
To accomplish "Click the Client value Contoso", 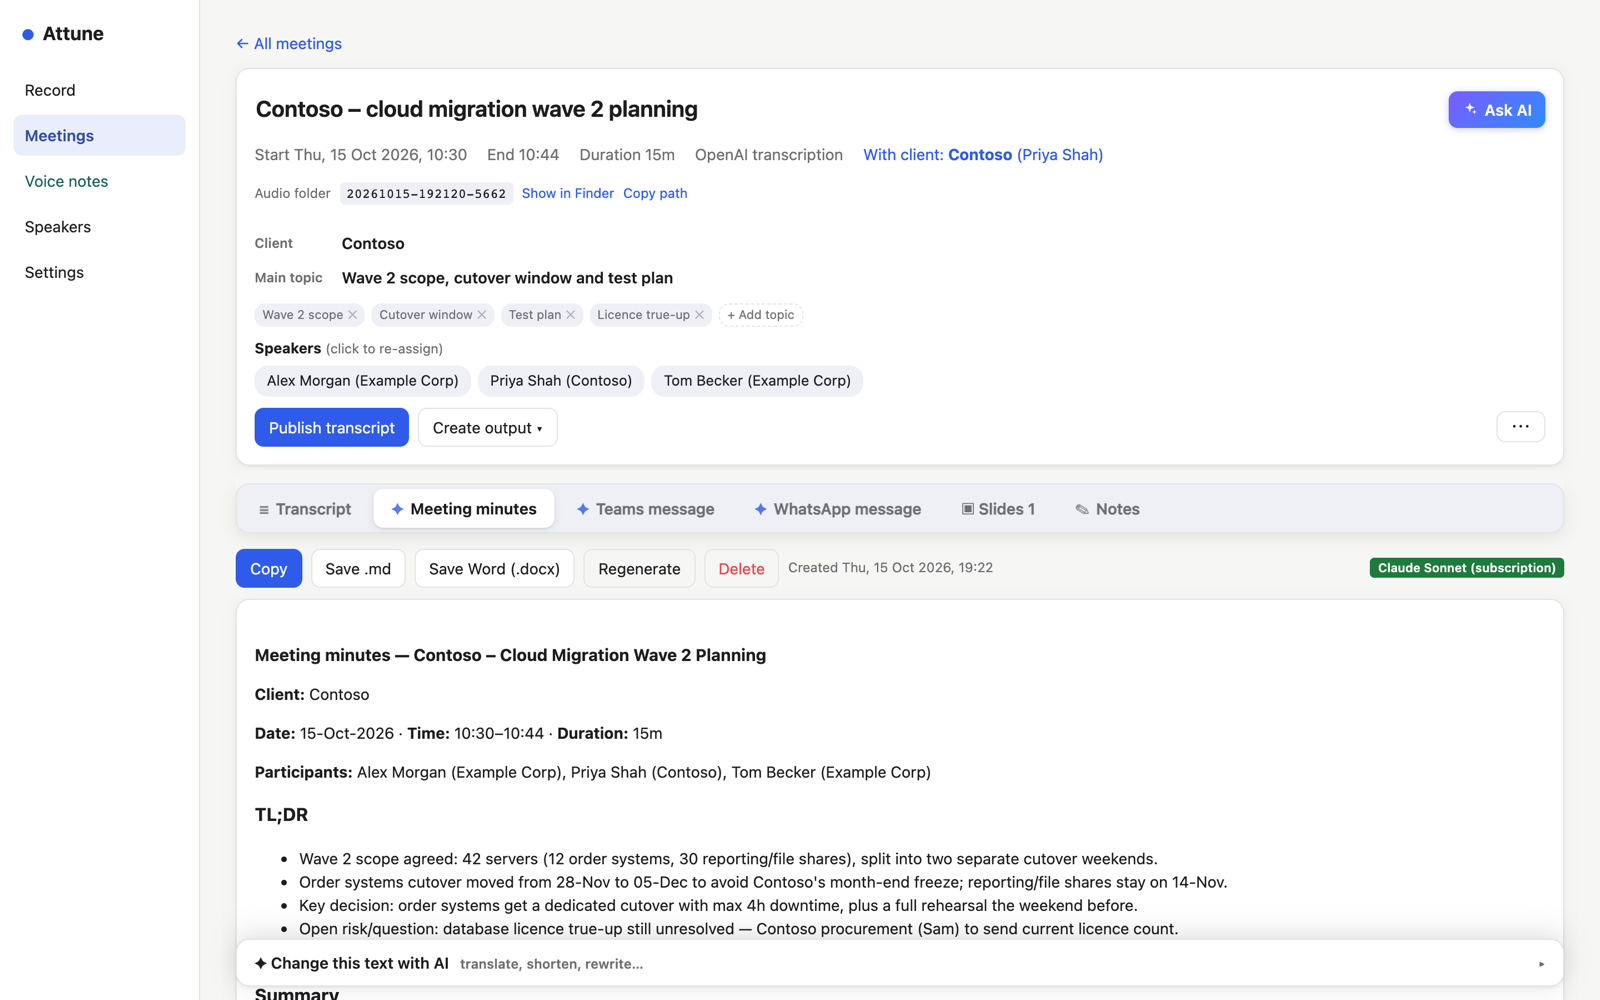I will (373, 244).
